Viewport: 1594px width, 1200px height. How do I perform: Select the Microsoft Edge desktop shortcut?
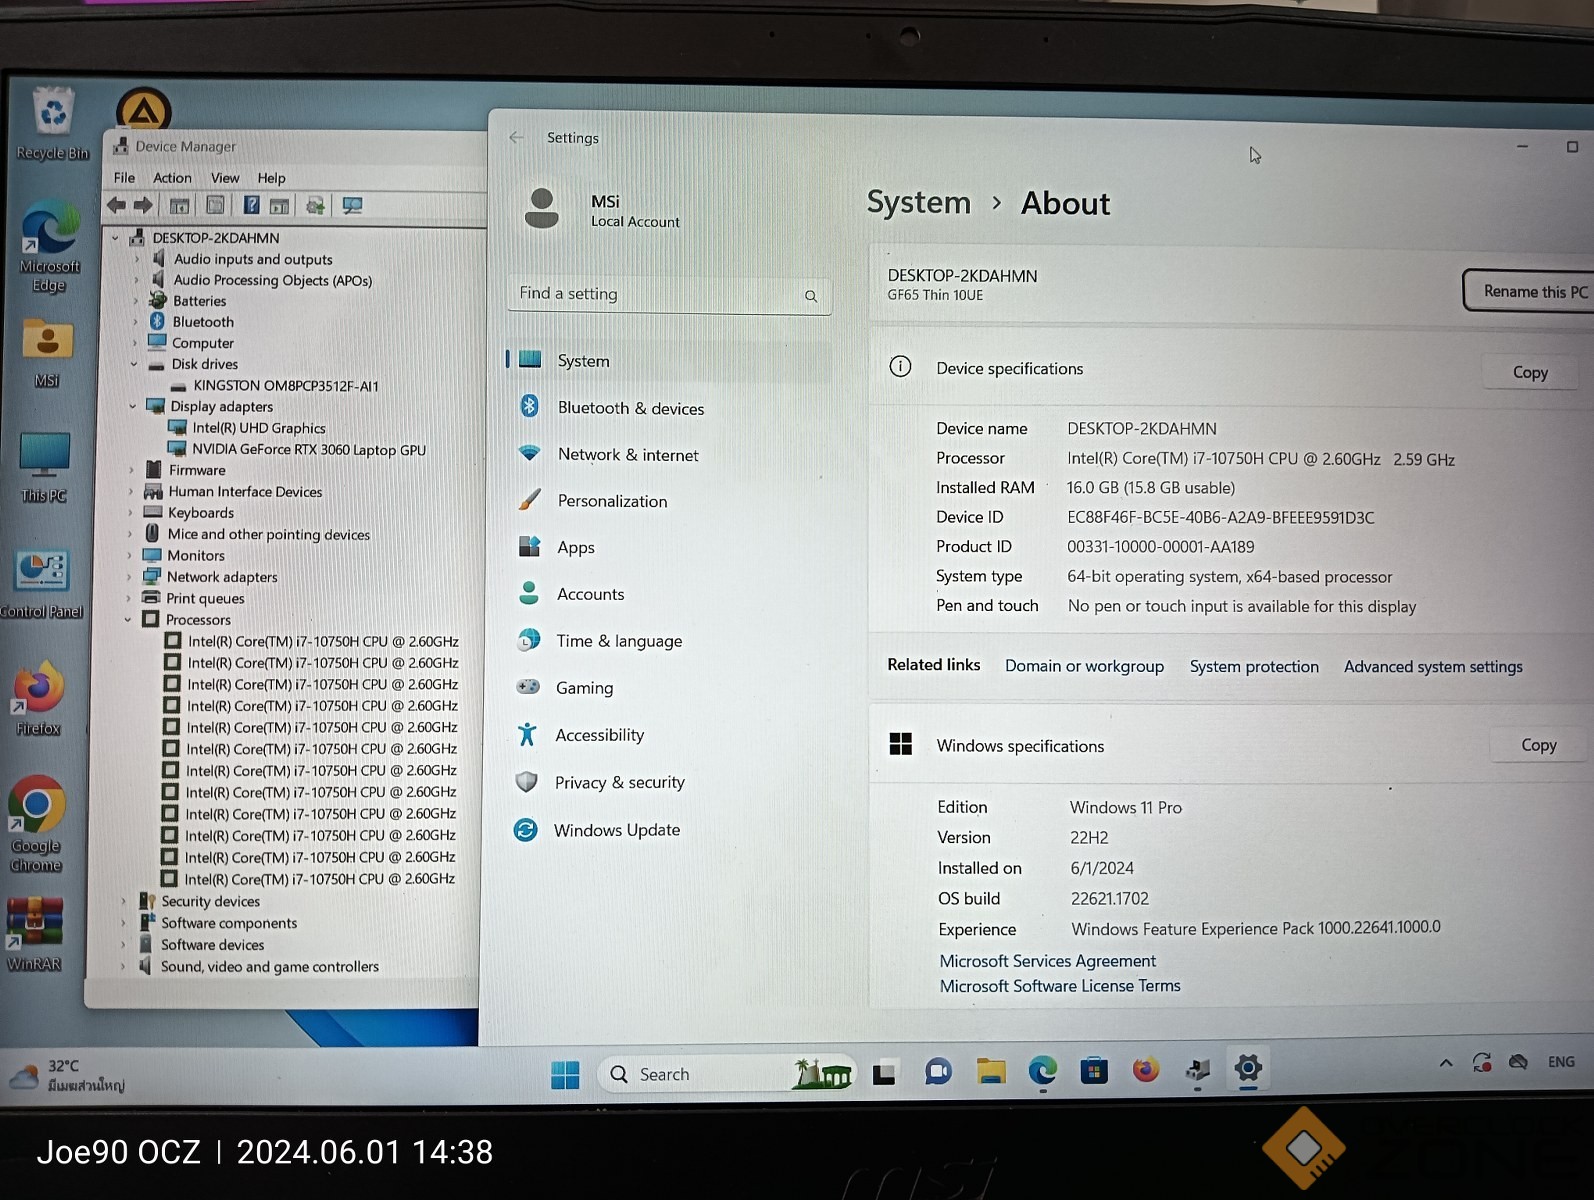tap(49, 247)
